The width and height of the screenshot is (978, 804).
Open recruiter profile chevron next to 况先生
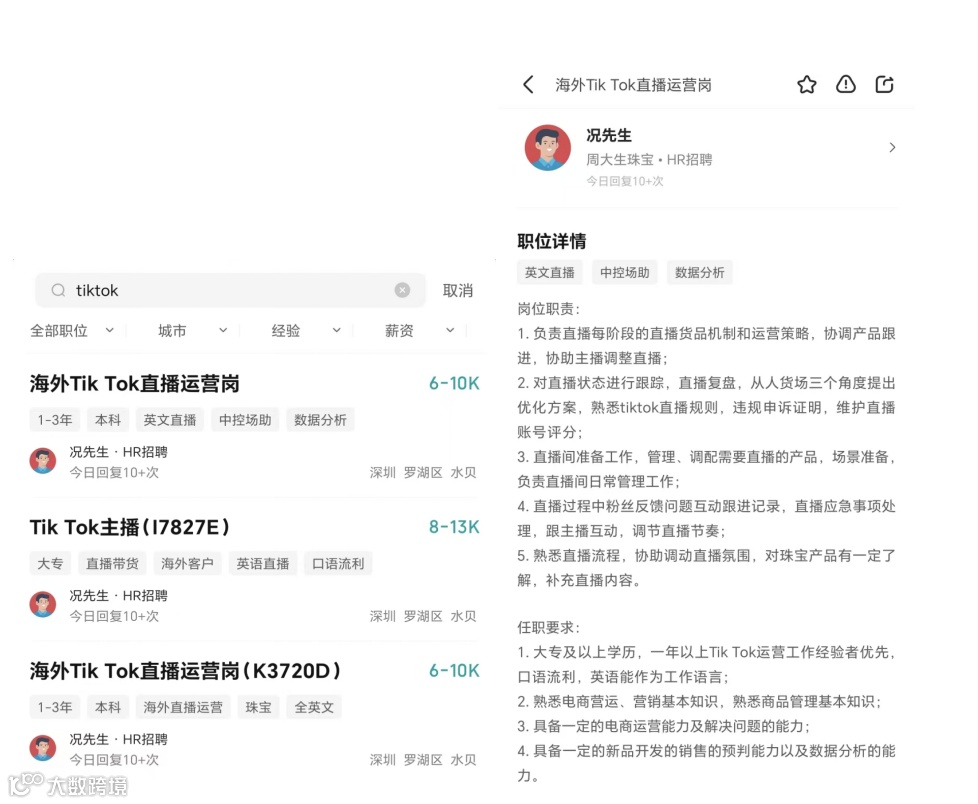tap(892, 147)
